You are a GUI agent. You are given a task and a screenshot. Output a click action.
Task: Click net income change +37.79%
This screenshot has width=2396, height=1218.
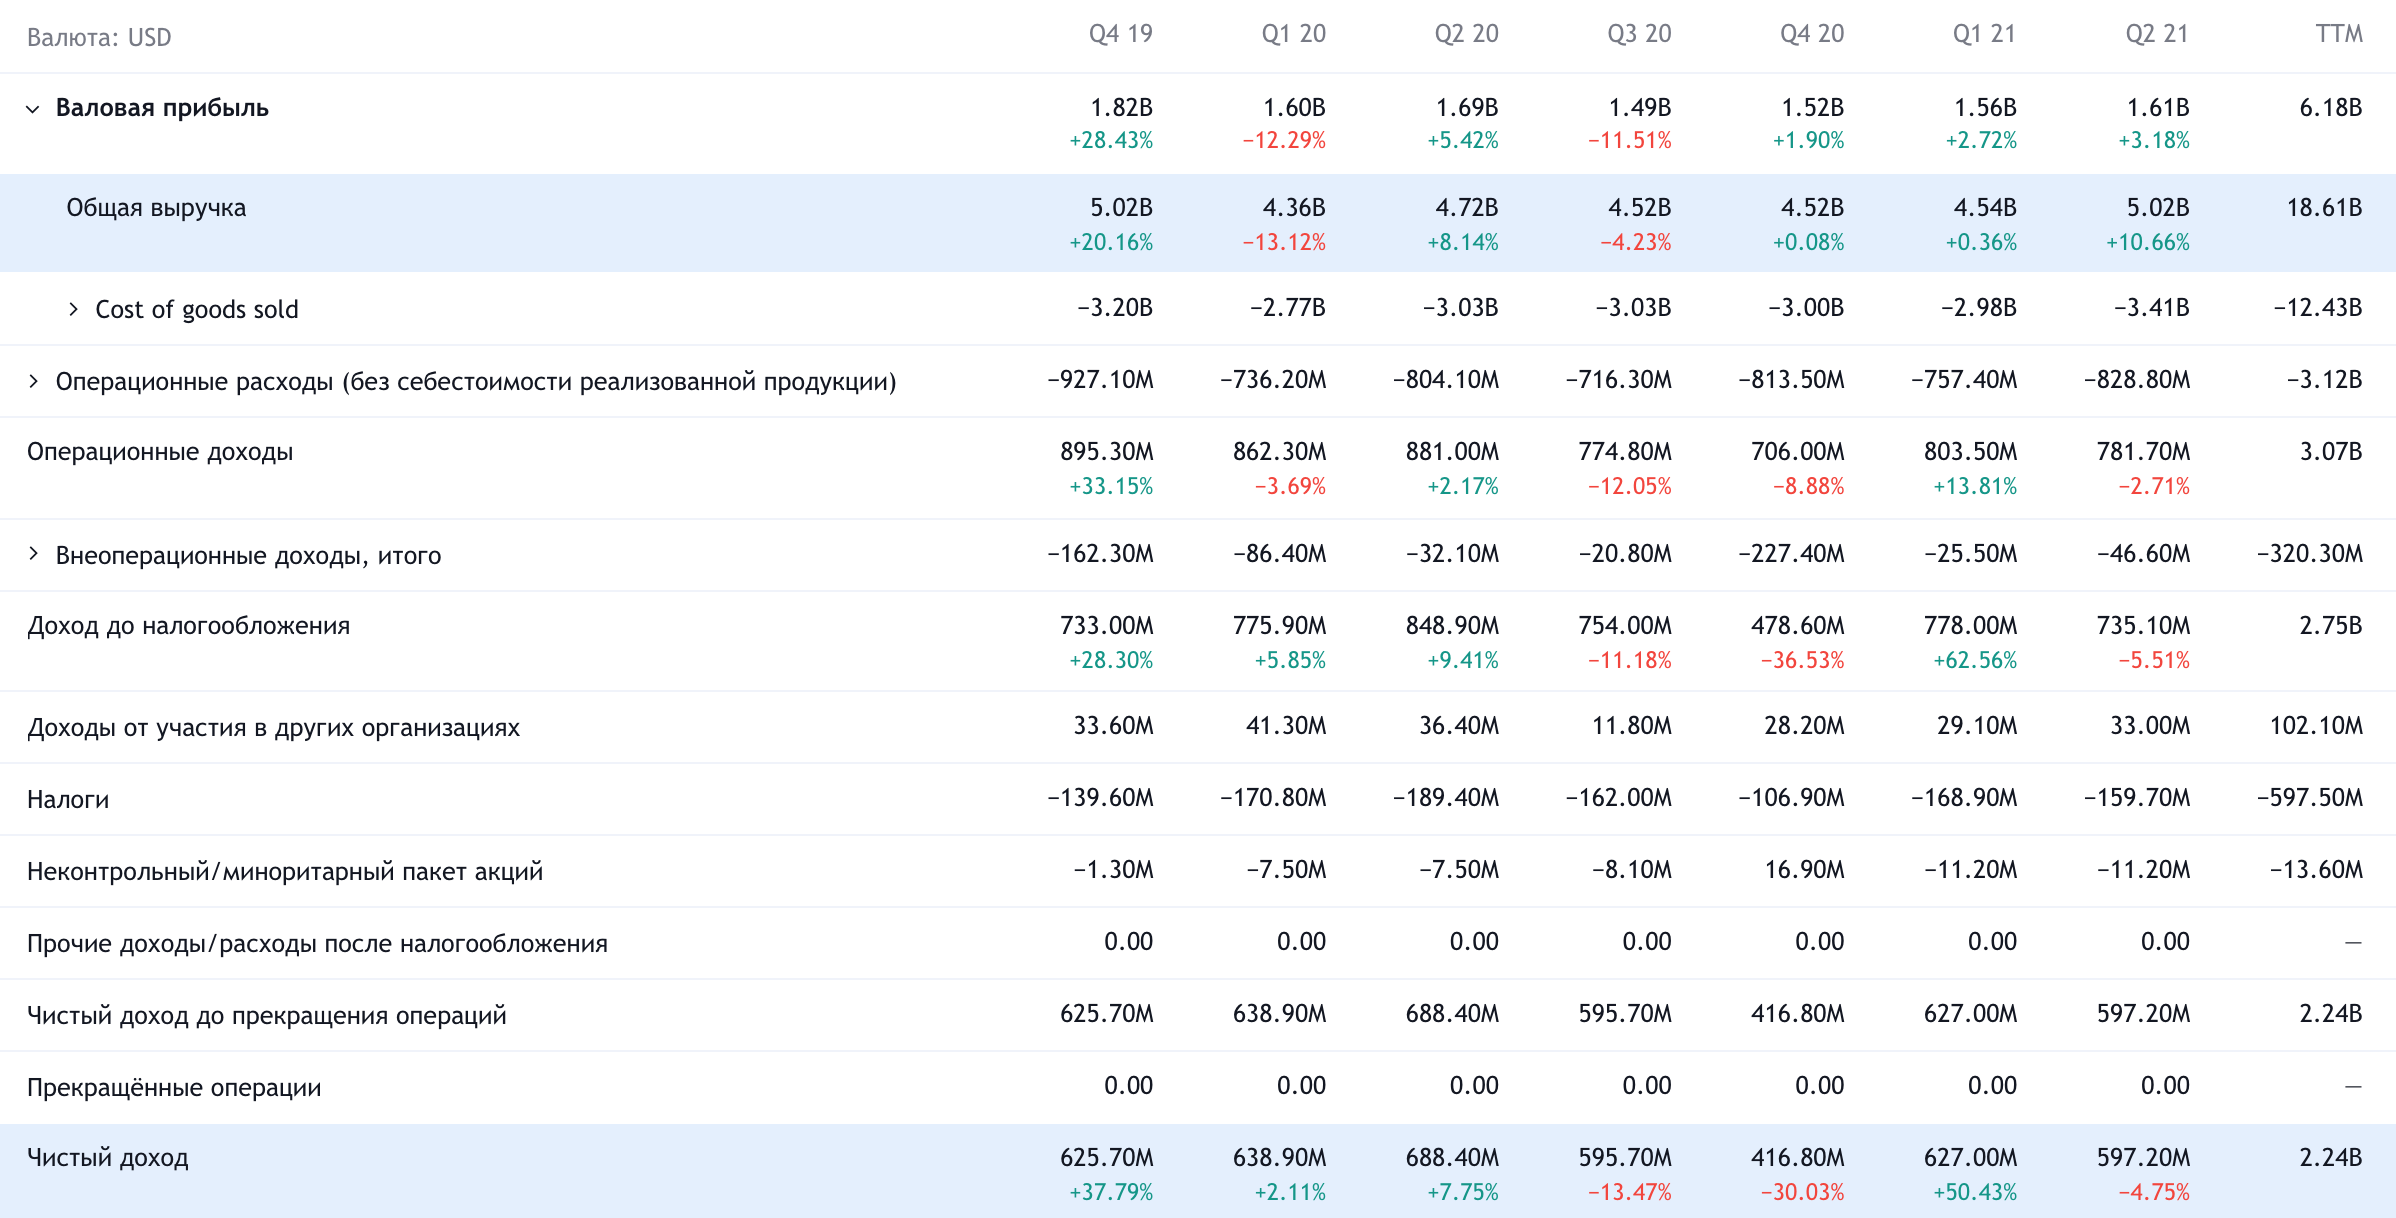coord(1110,1193)
